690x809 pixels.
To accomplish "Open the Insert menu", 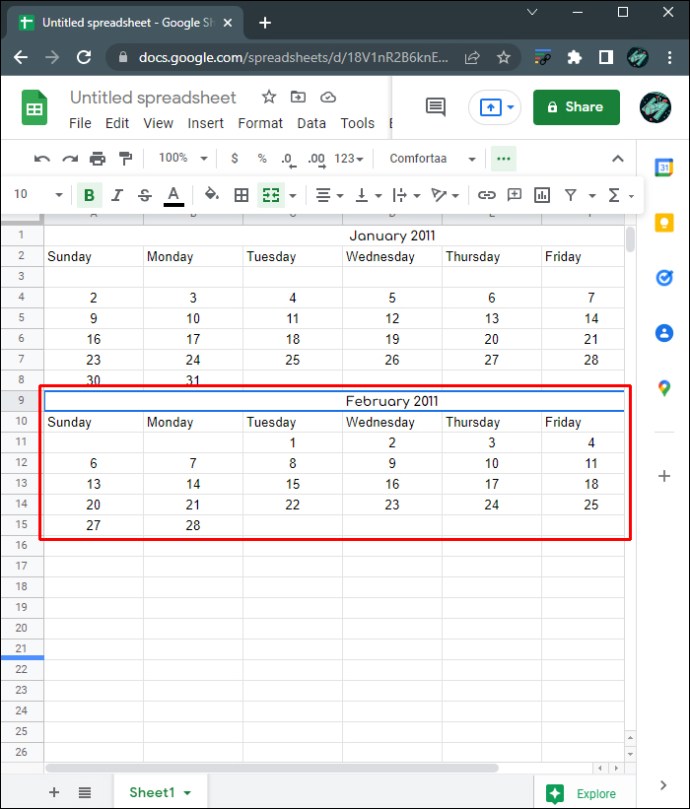I will [x=205, y=123].
